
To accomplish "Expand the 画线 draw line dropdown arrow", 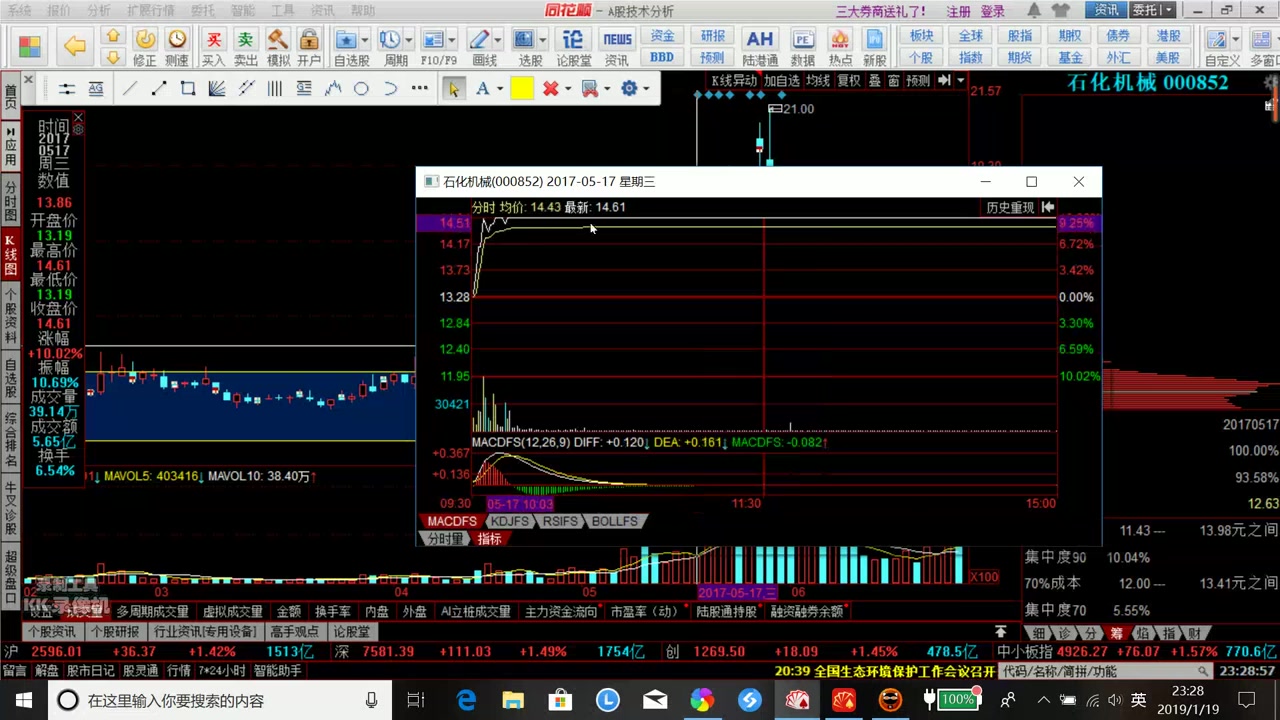I will 497,40.
